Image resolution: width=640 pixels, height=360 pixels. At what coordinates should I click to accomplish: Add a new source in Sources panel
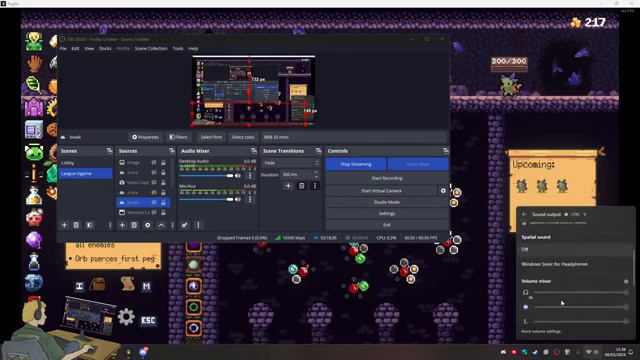coord(122,225)
